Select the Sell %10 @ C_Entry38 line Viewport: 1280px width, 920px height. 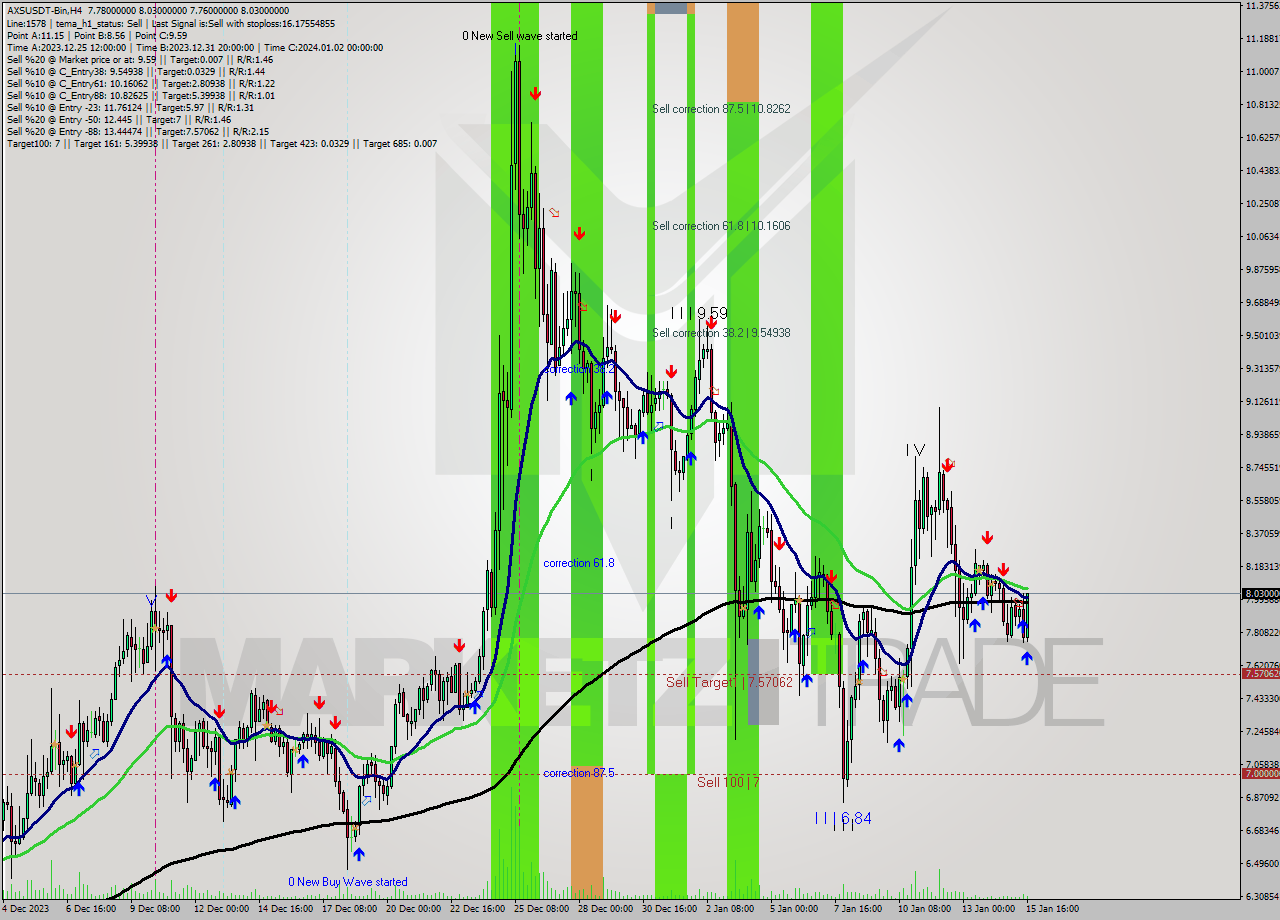click(135, 71)
